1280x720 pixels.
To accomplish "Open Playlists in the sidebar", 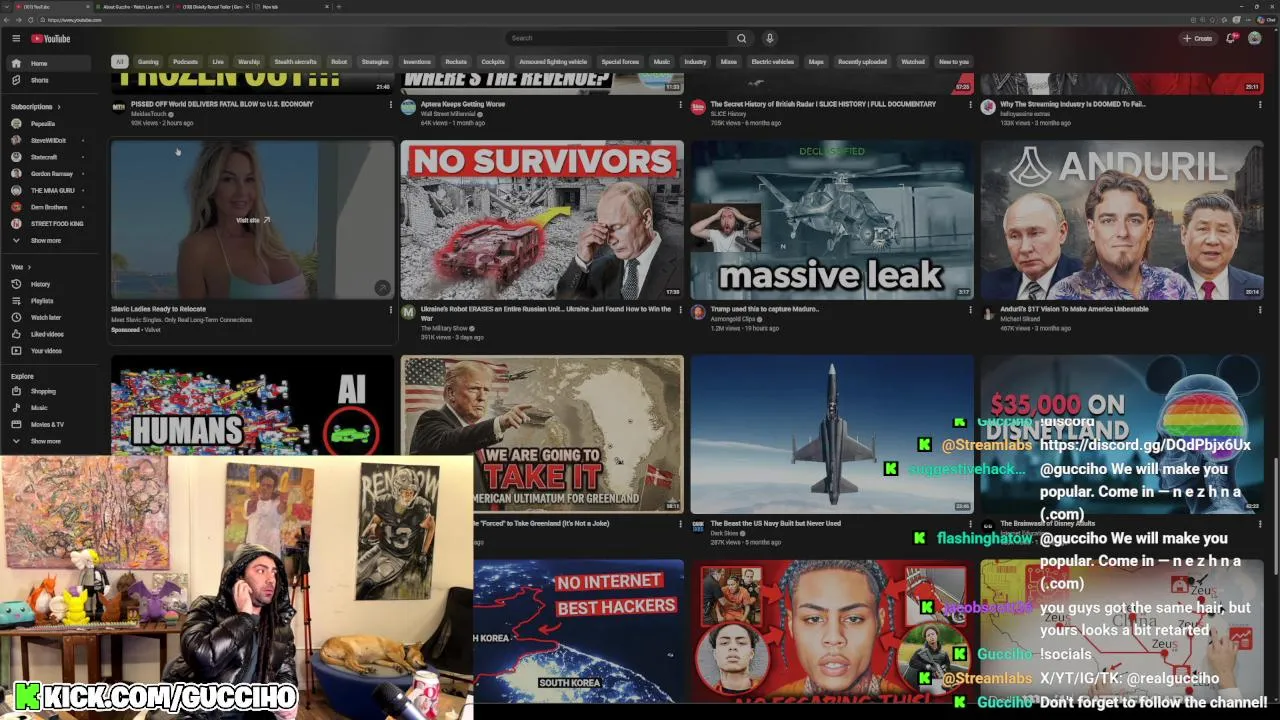I will [x=50, y=301].
